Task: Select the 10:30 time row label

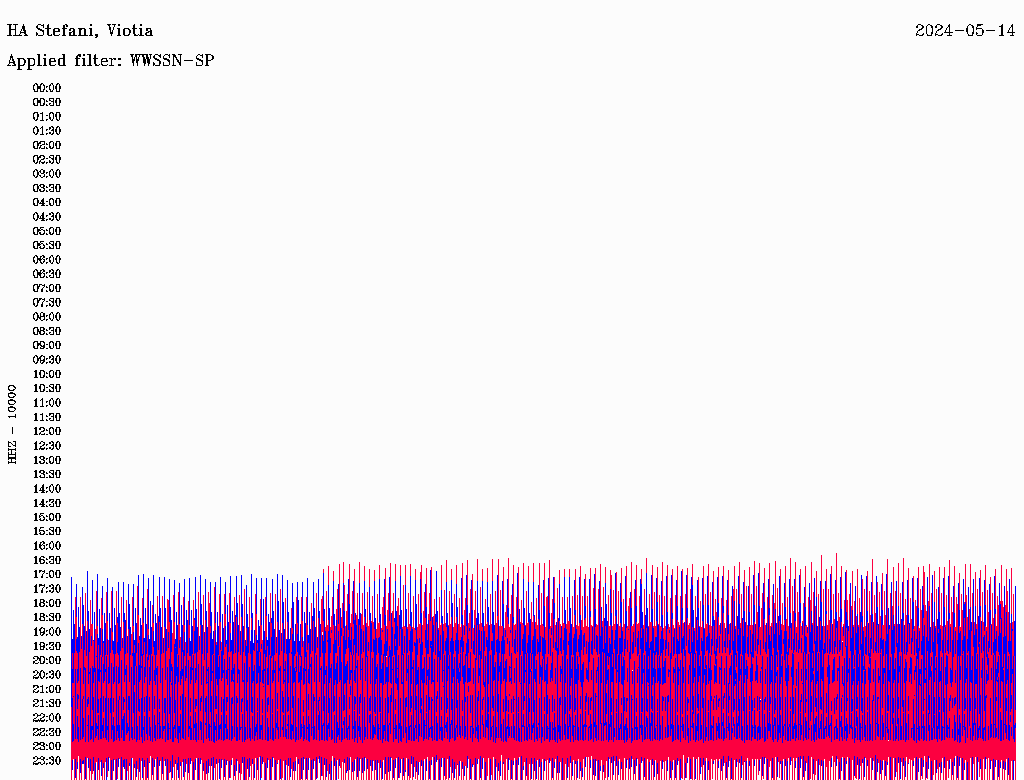Action: [x=47, y=389]
